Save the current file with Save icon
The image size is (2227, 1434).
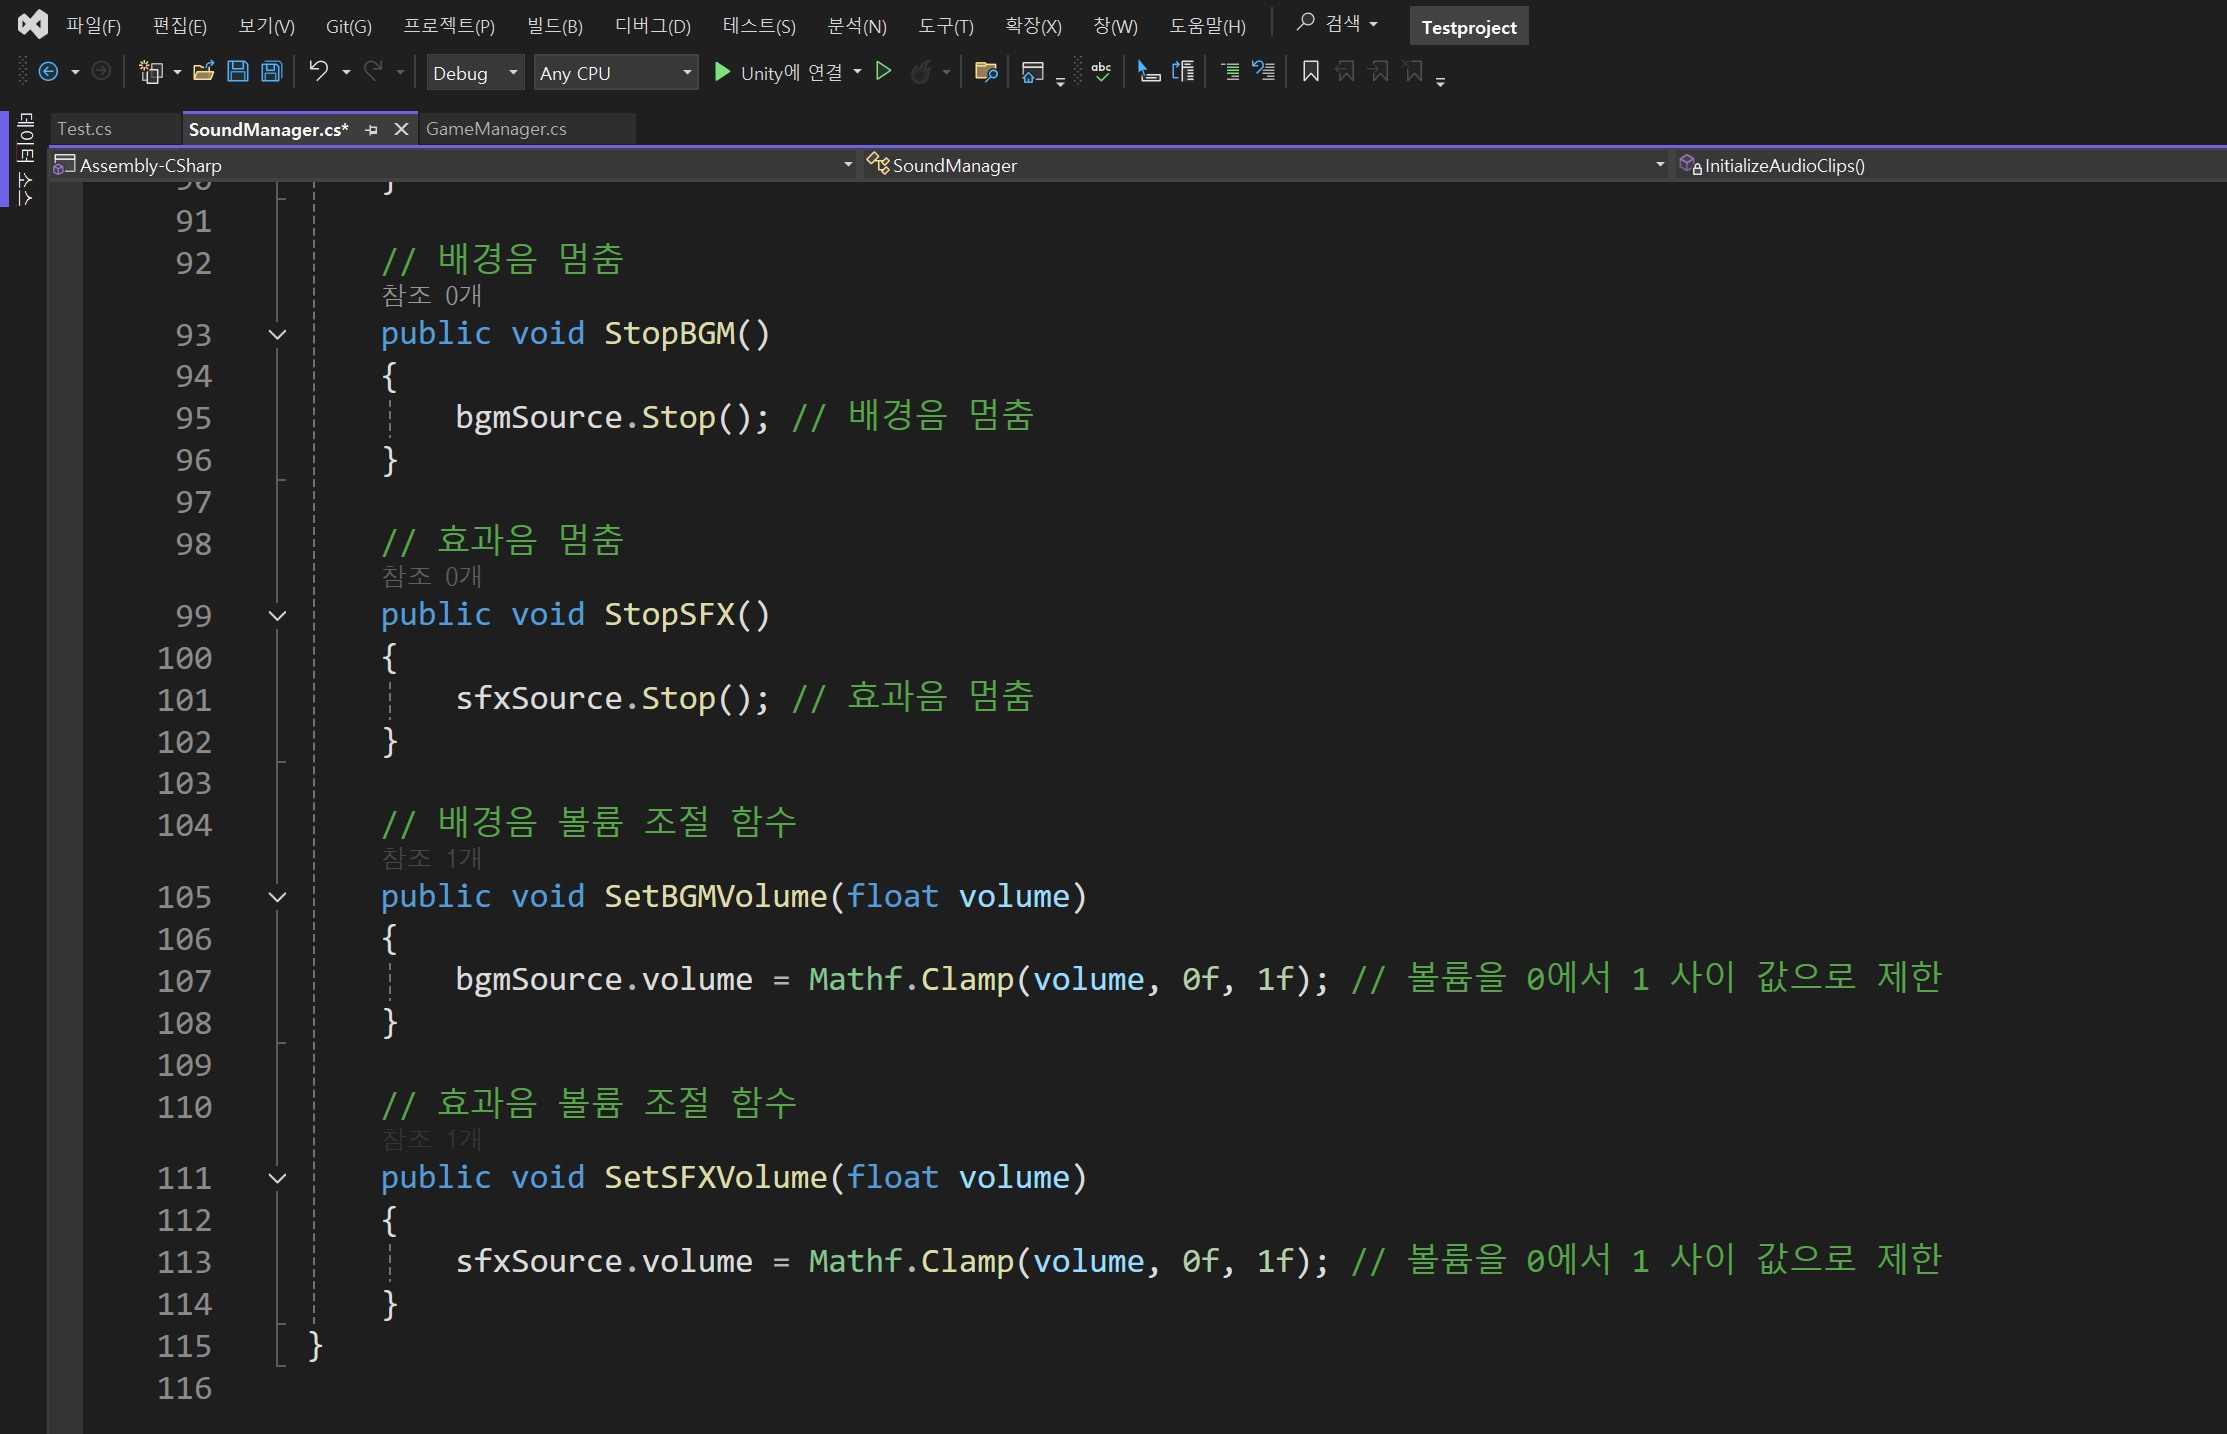[x=238, y=72]
